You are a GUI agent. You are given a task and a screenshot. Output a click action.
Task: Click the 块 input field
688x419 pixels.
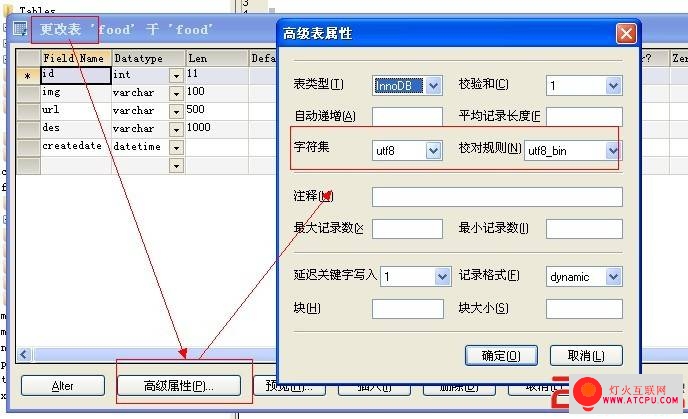pyautogui.click(x=408, y=309)
